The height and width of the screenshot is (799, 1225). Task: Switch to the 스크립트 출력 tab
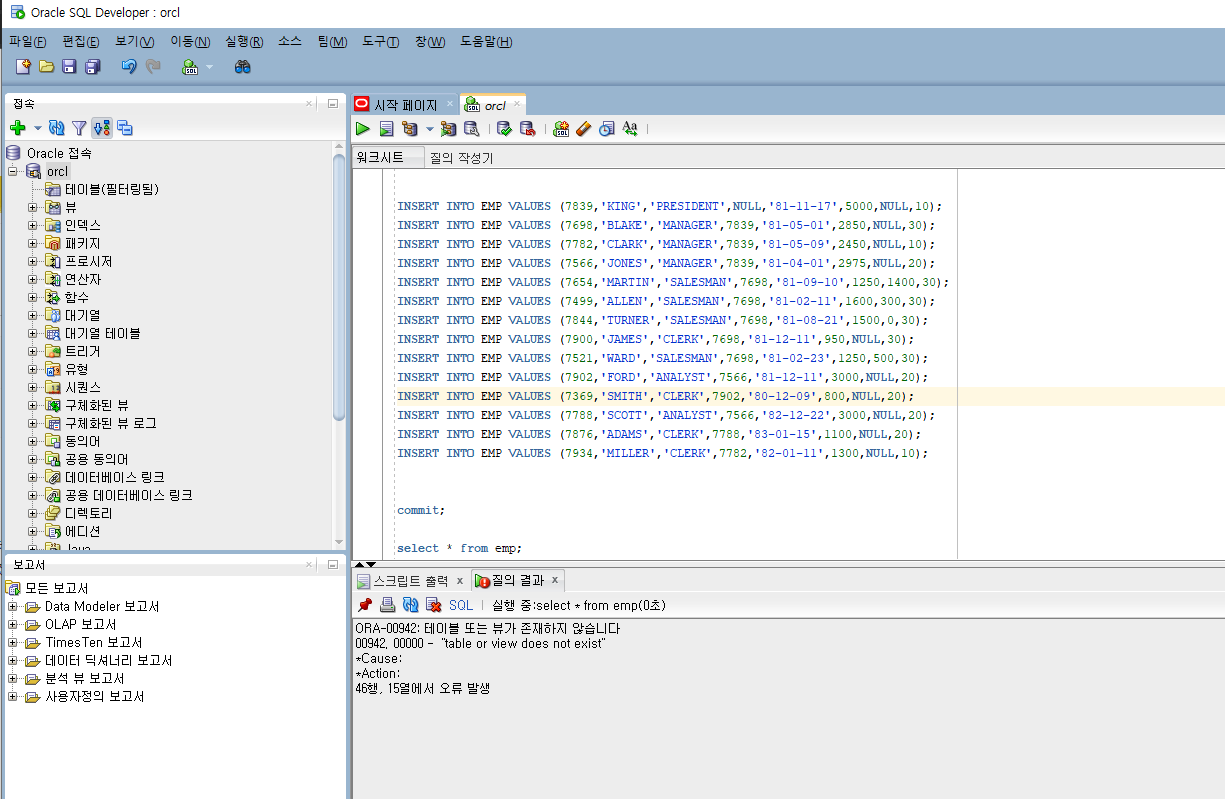(410, 581)
